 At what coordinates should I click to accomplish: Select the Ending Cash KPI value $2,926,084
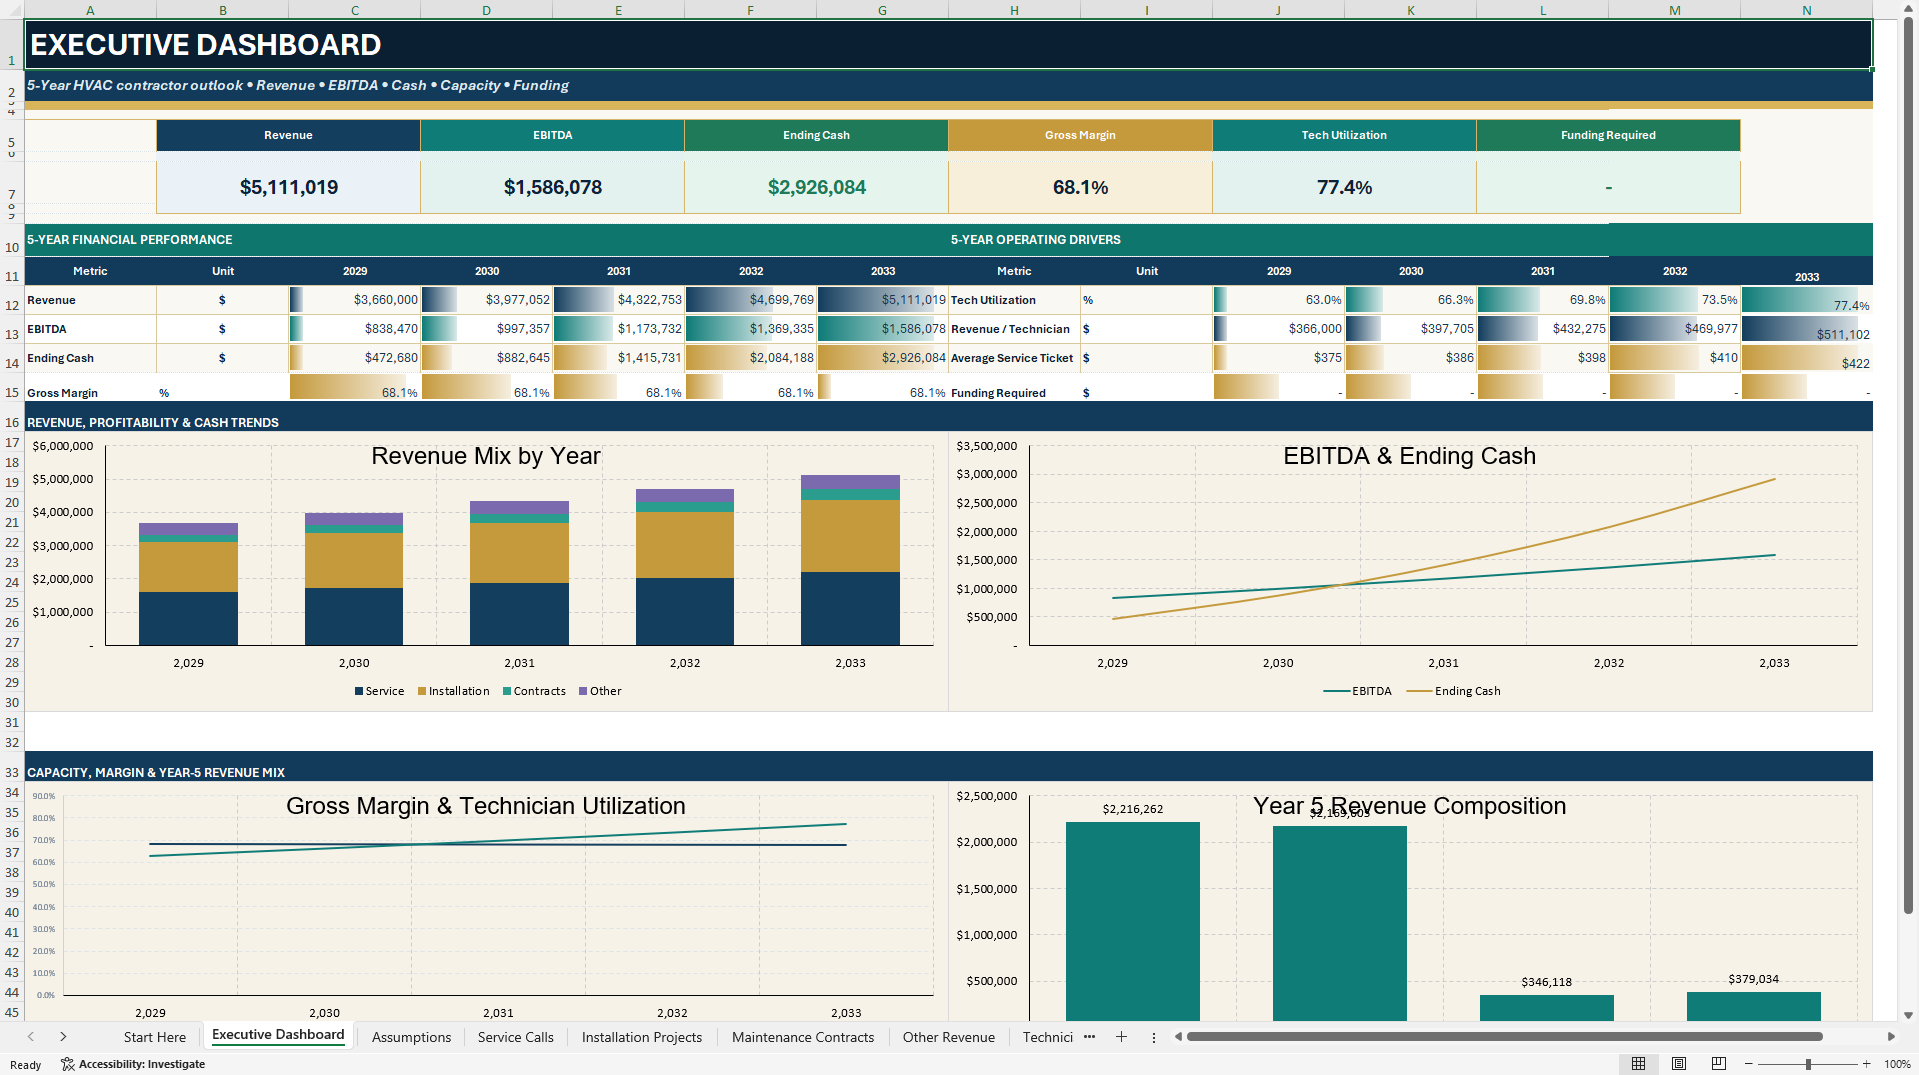[816, 187]
